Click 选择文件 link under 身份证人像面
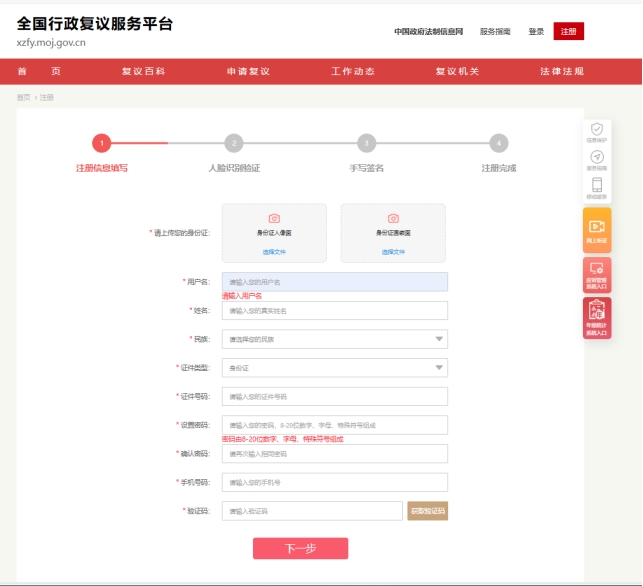 point(274,252)
